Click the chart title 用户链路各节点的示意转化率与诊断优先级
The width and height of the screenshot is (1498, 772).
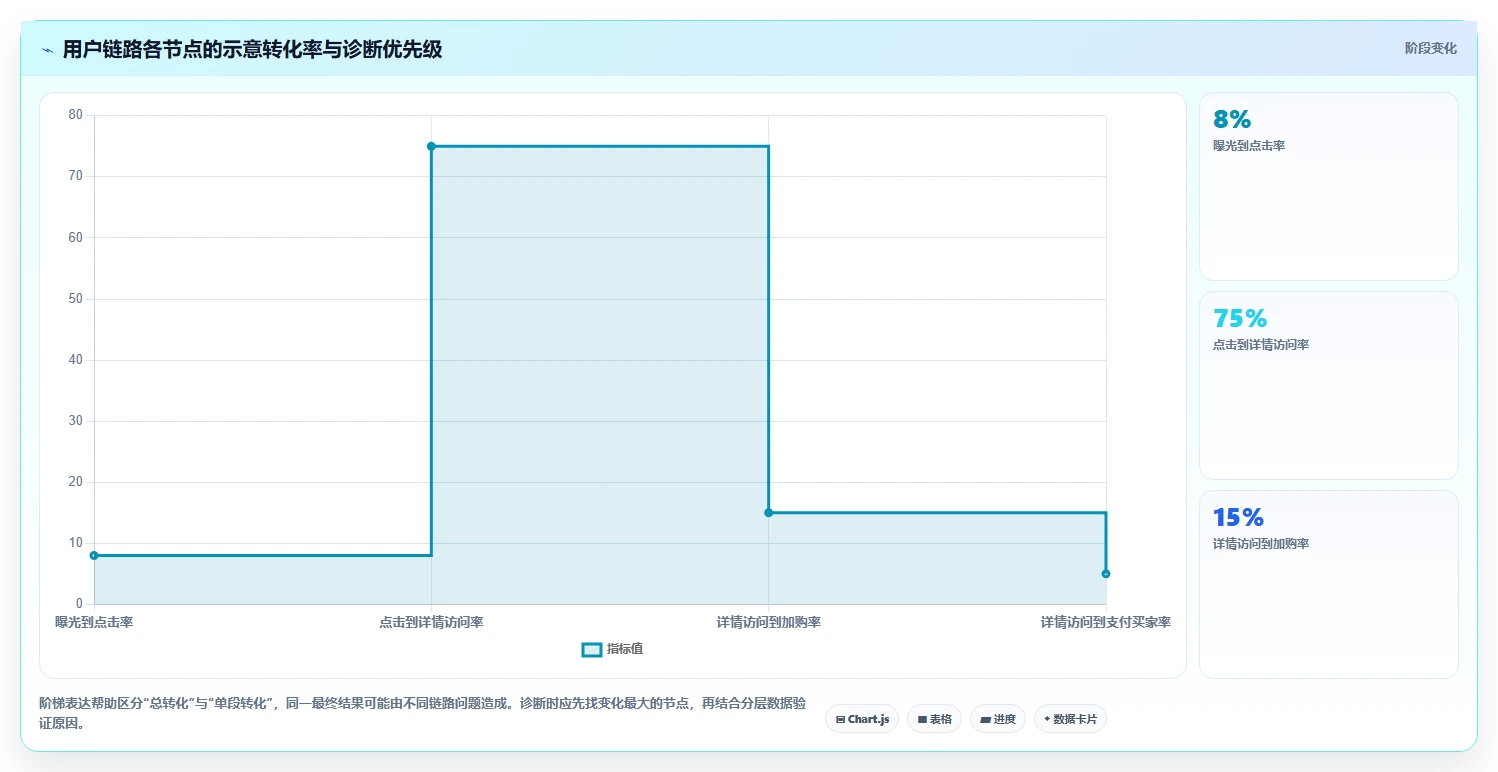[252, 50]
